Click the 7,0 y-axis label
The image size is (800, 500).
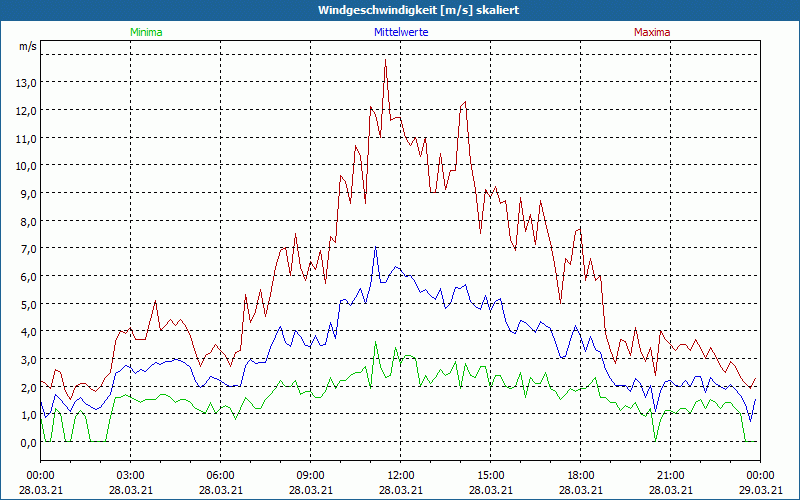pos(29,249)
